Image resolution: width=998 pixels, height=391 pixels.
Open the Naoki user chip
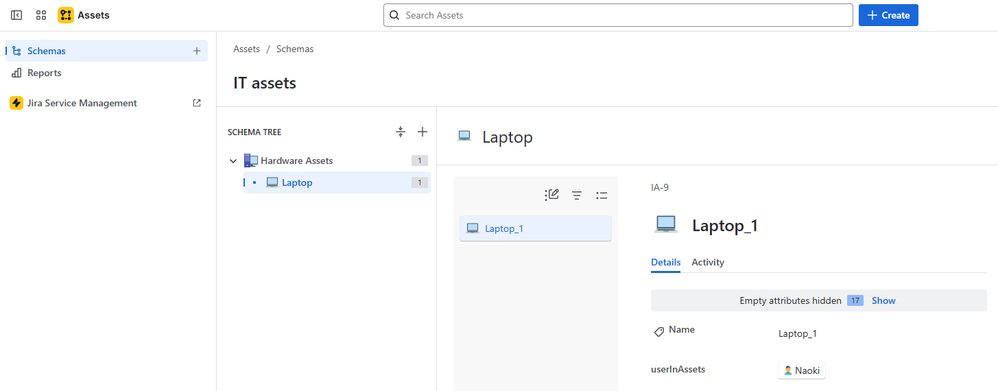(x=801, y=371)
